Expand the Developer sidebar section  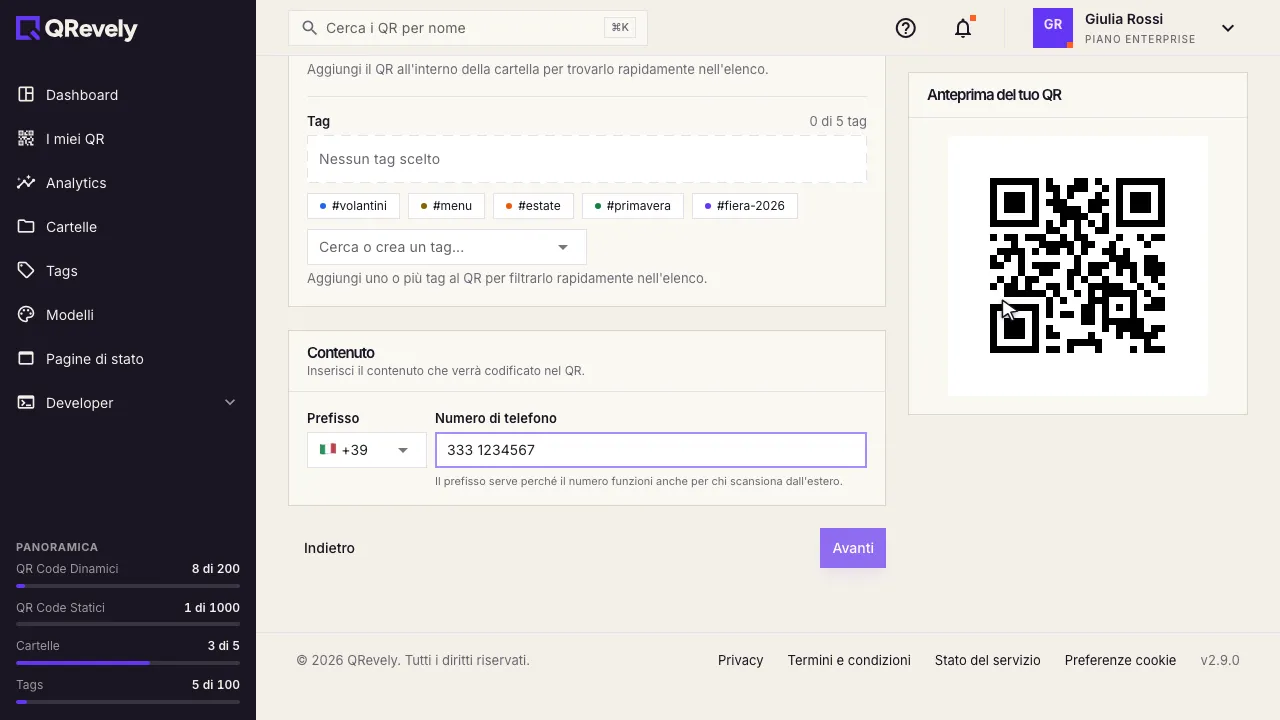pyautogui.click(x=128, y=402)
